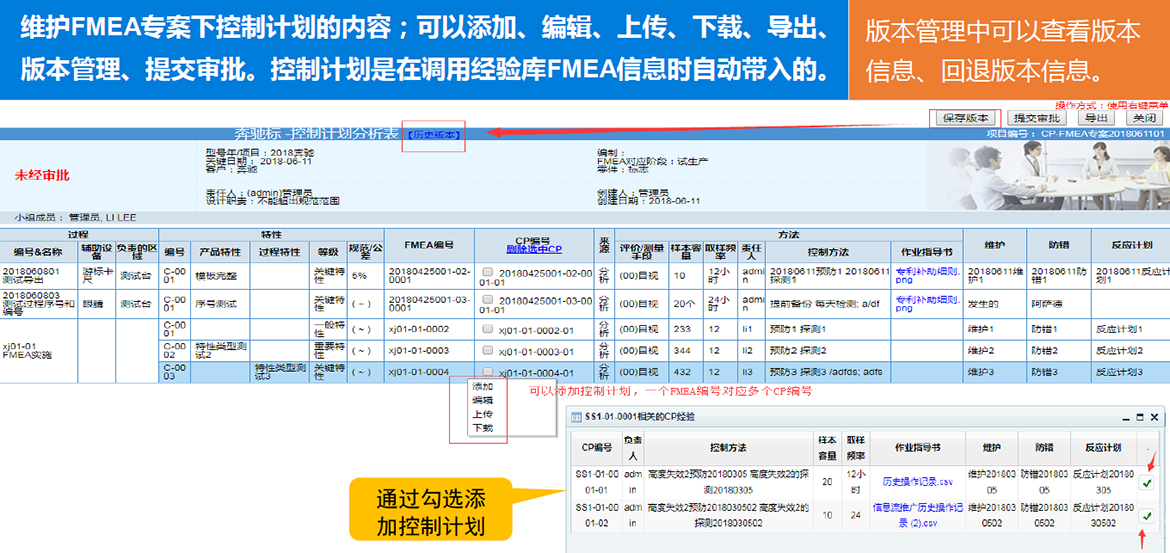1170x553 pixels.
Task: Close the related CP experience popup
Action: click(x=1154, y=417)
